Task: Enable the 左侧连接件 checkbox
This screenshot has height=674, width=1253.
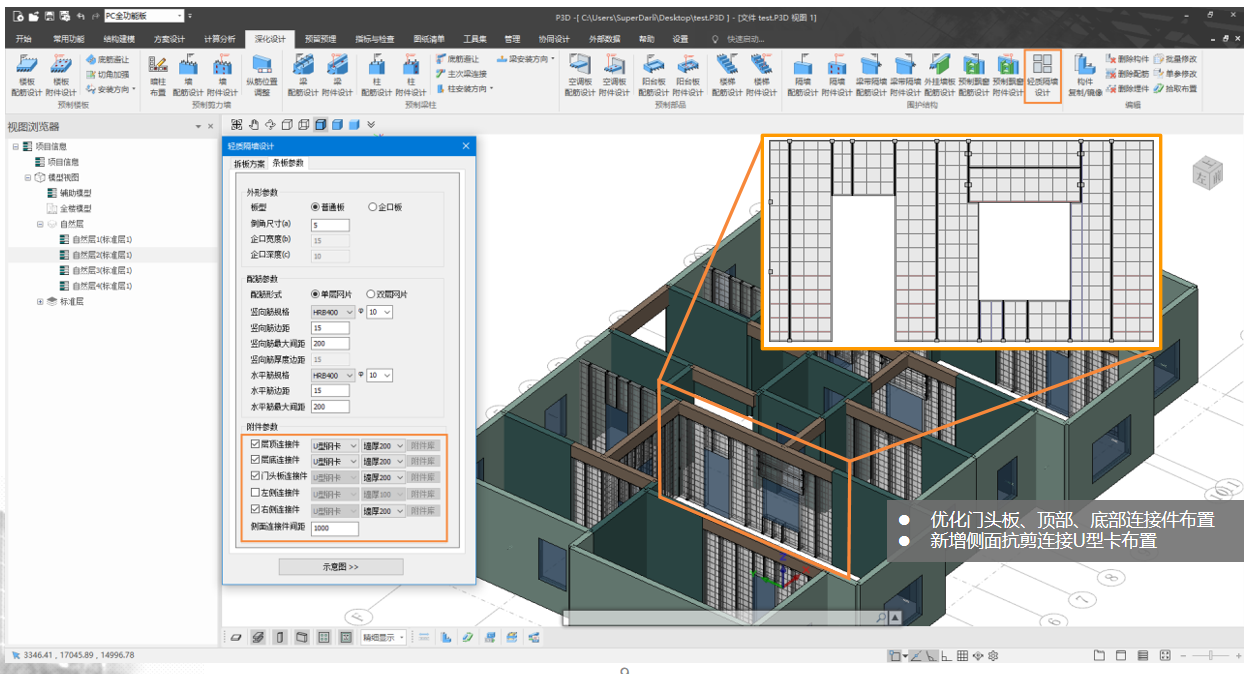Action: click(256, 494)
